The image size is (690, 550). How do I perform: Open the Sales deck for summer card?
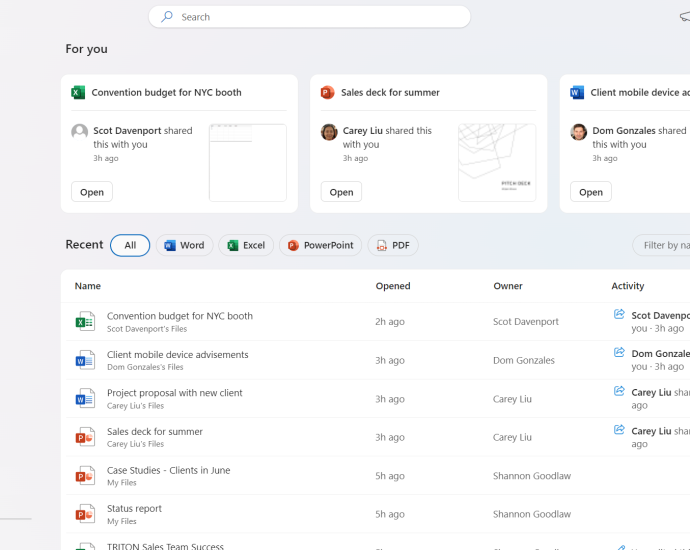coord(341,192)
